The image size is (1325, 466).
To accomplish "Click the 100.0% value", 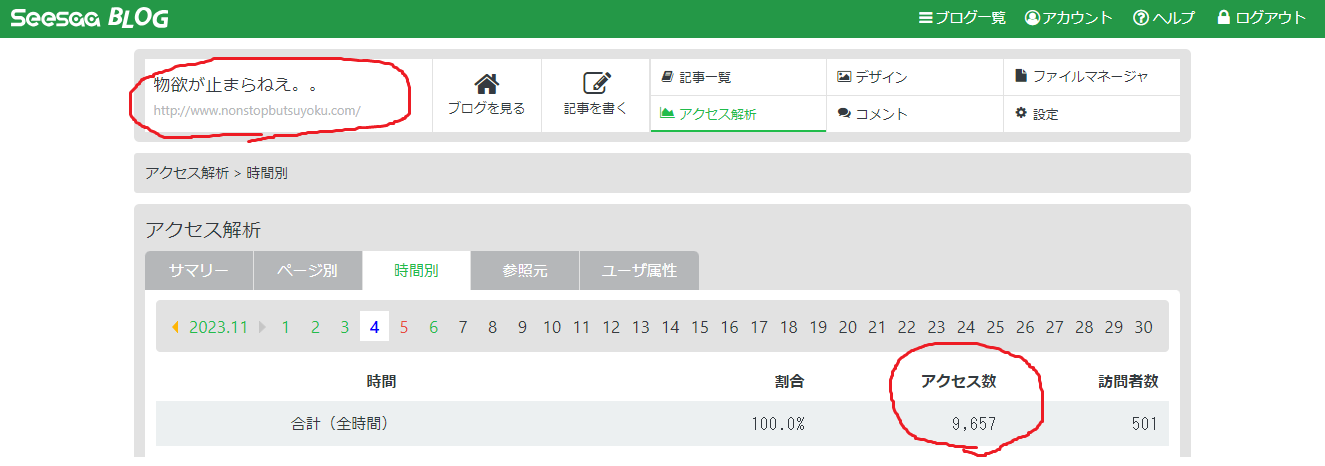I will click(x=778, y=424).
